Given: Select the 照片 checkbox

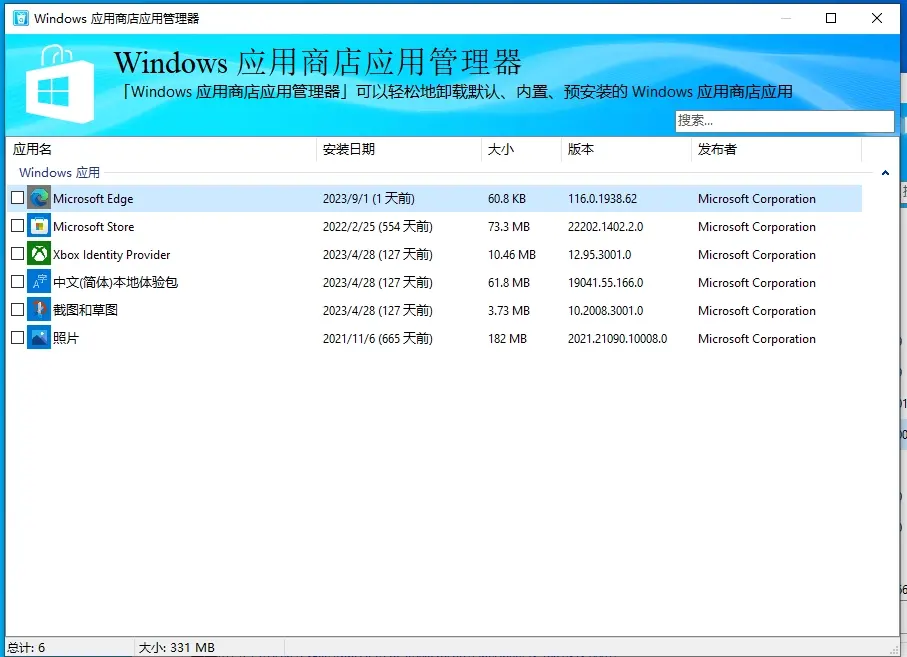Looking at the screenshot, I should point(17,337).
